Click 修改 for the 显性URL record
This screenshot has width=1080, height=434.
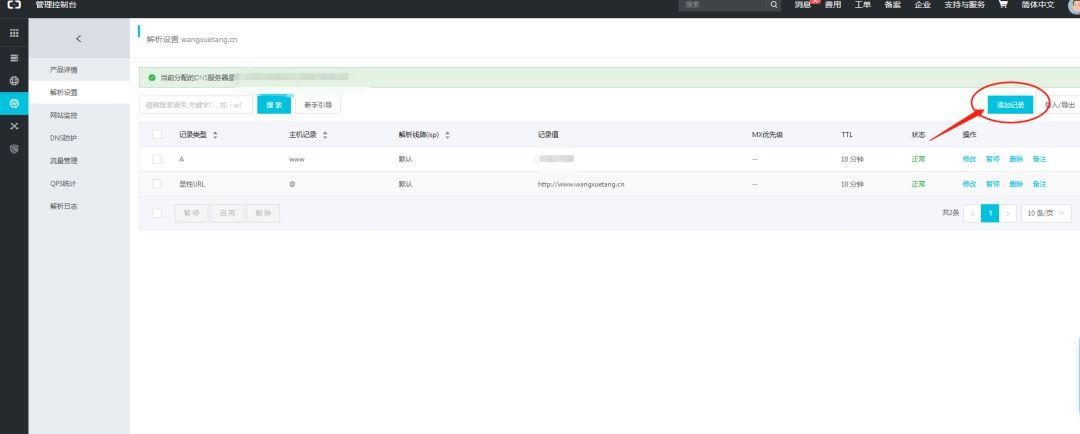coord(969,184)
